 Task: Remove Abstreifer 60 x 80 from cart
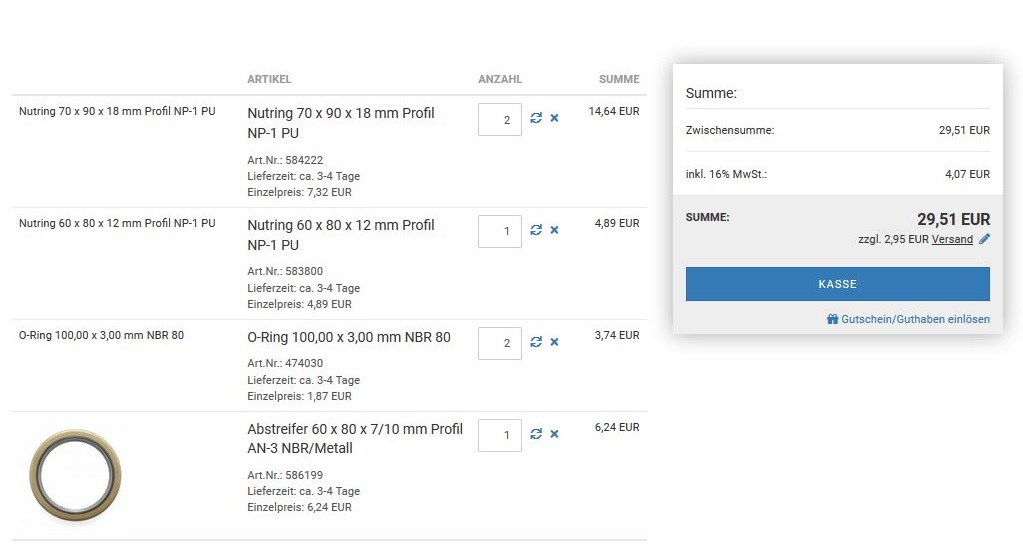tap(554, 434)
